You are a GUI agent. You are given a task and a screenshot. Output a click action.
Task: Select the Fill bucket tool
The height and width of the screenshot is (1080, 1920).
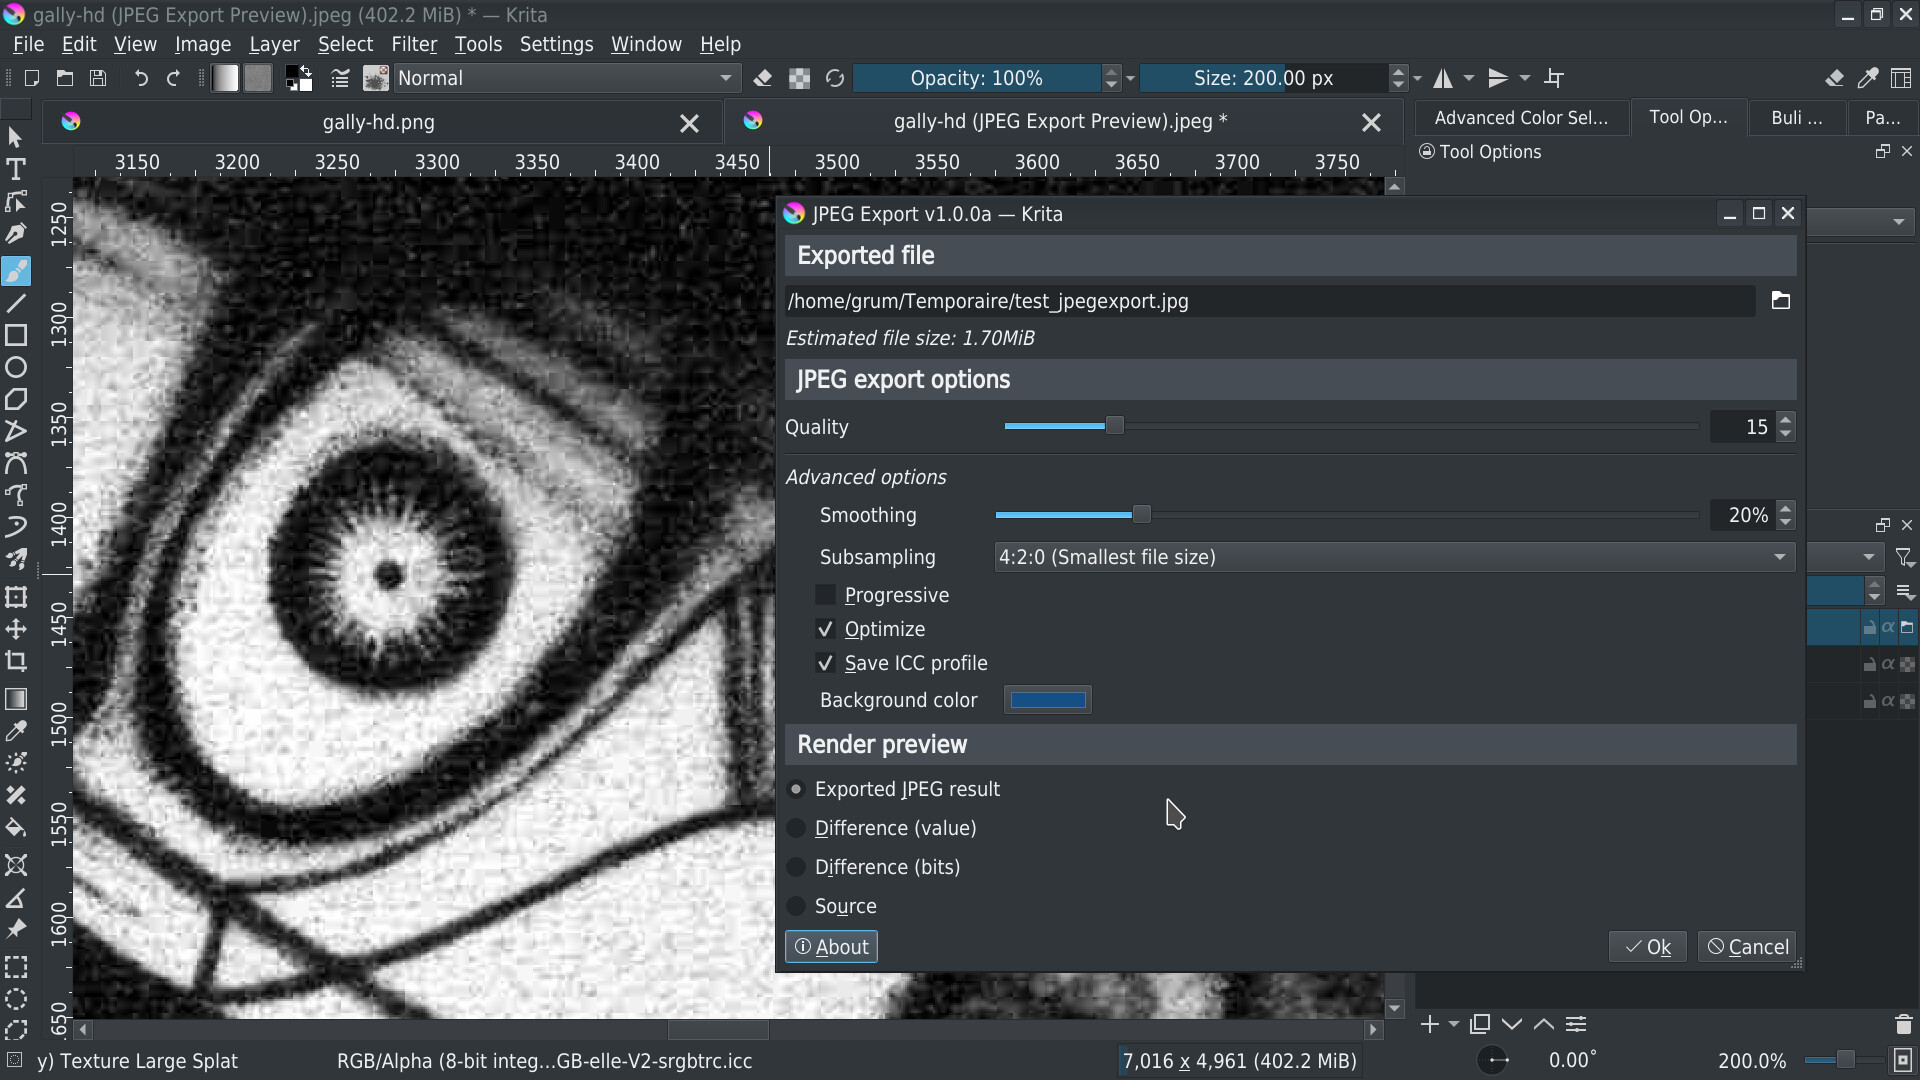(x=16, y=828)
